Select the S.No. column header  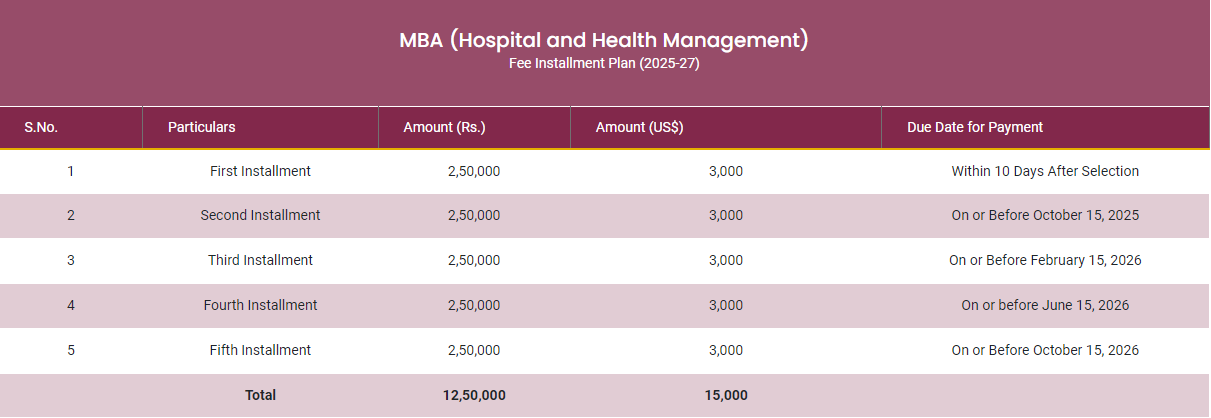point(41,127)
